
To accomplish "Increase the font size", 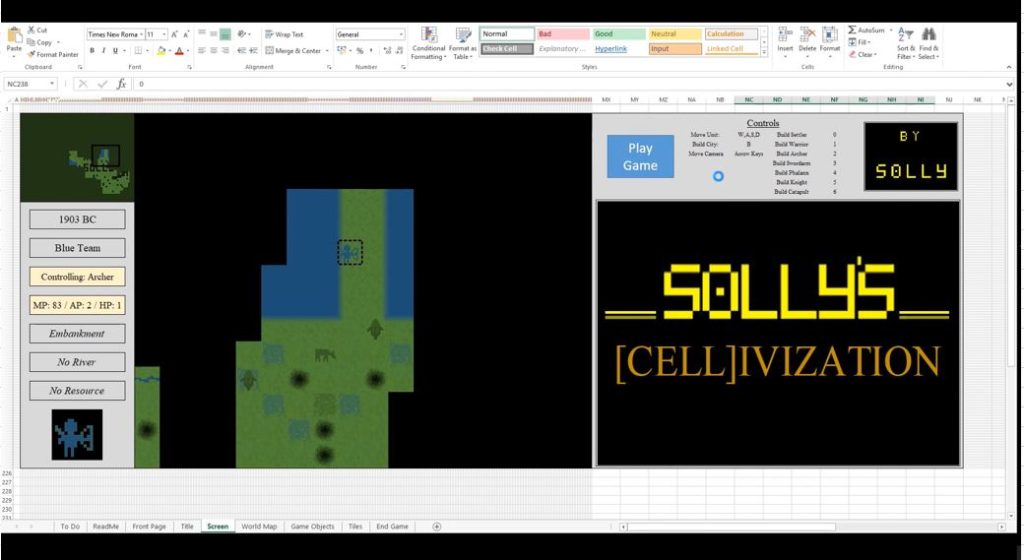I will (175, 35).
